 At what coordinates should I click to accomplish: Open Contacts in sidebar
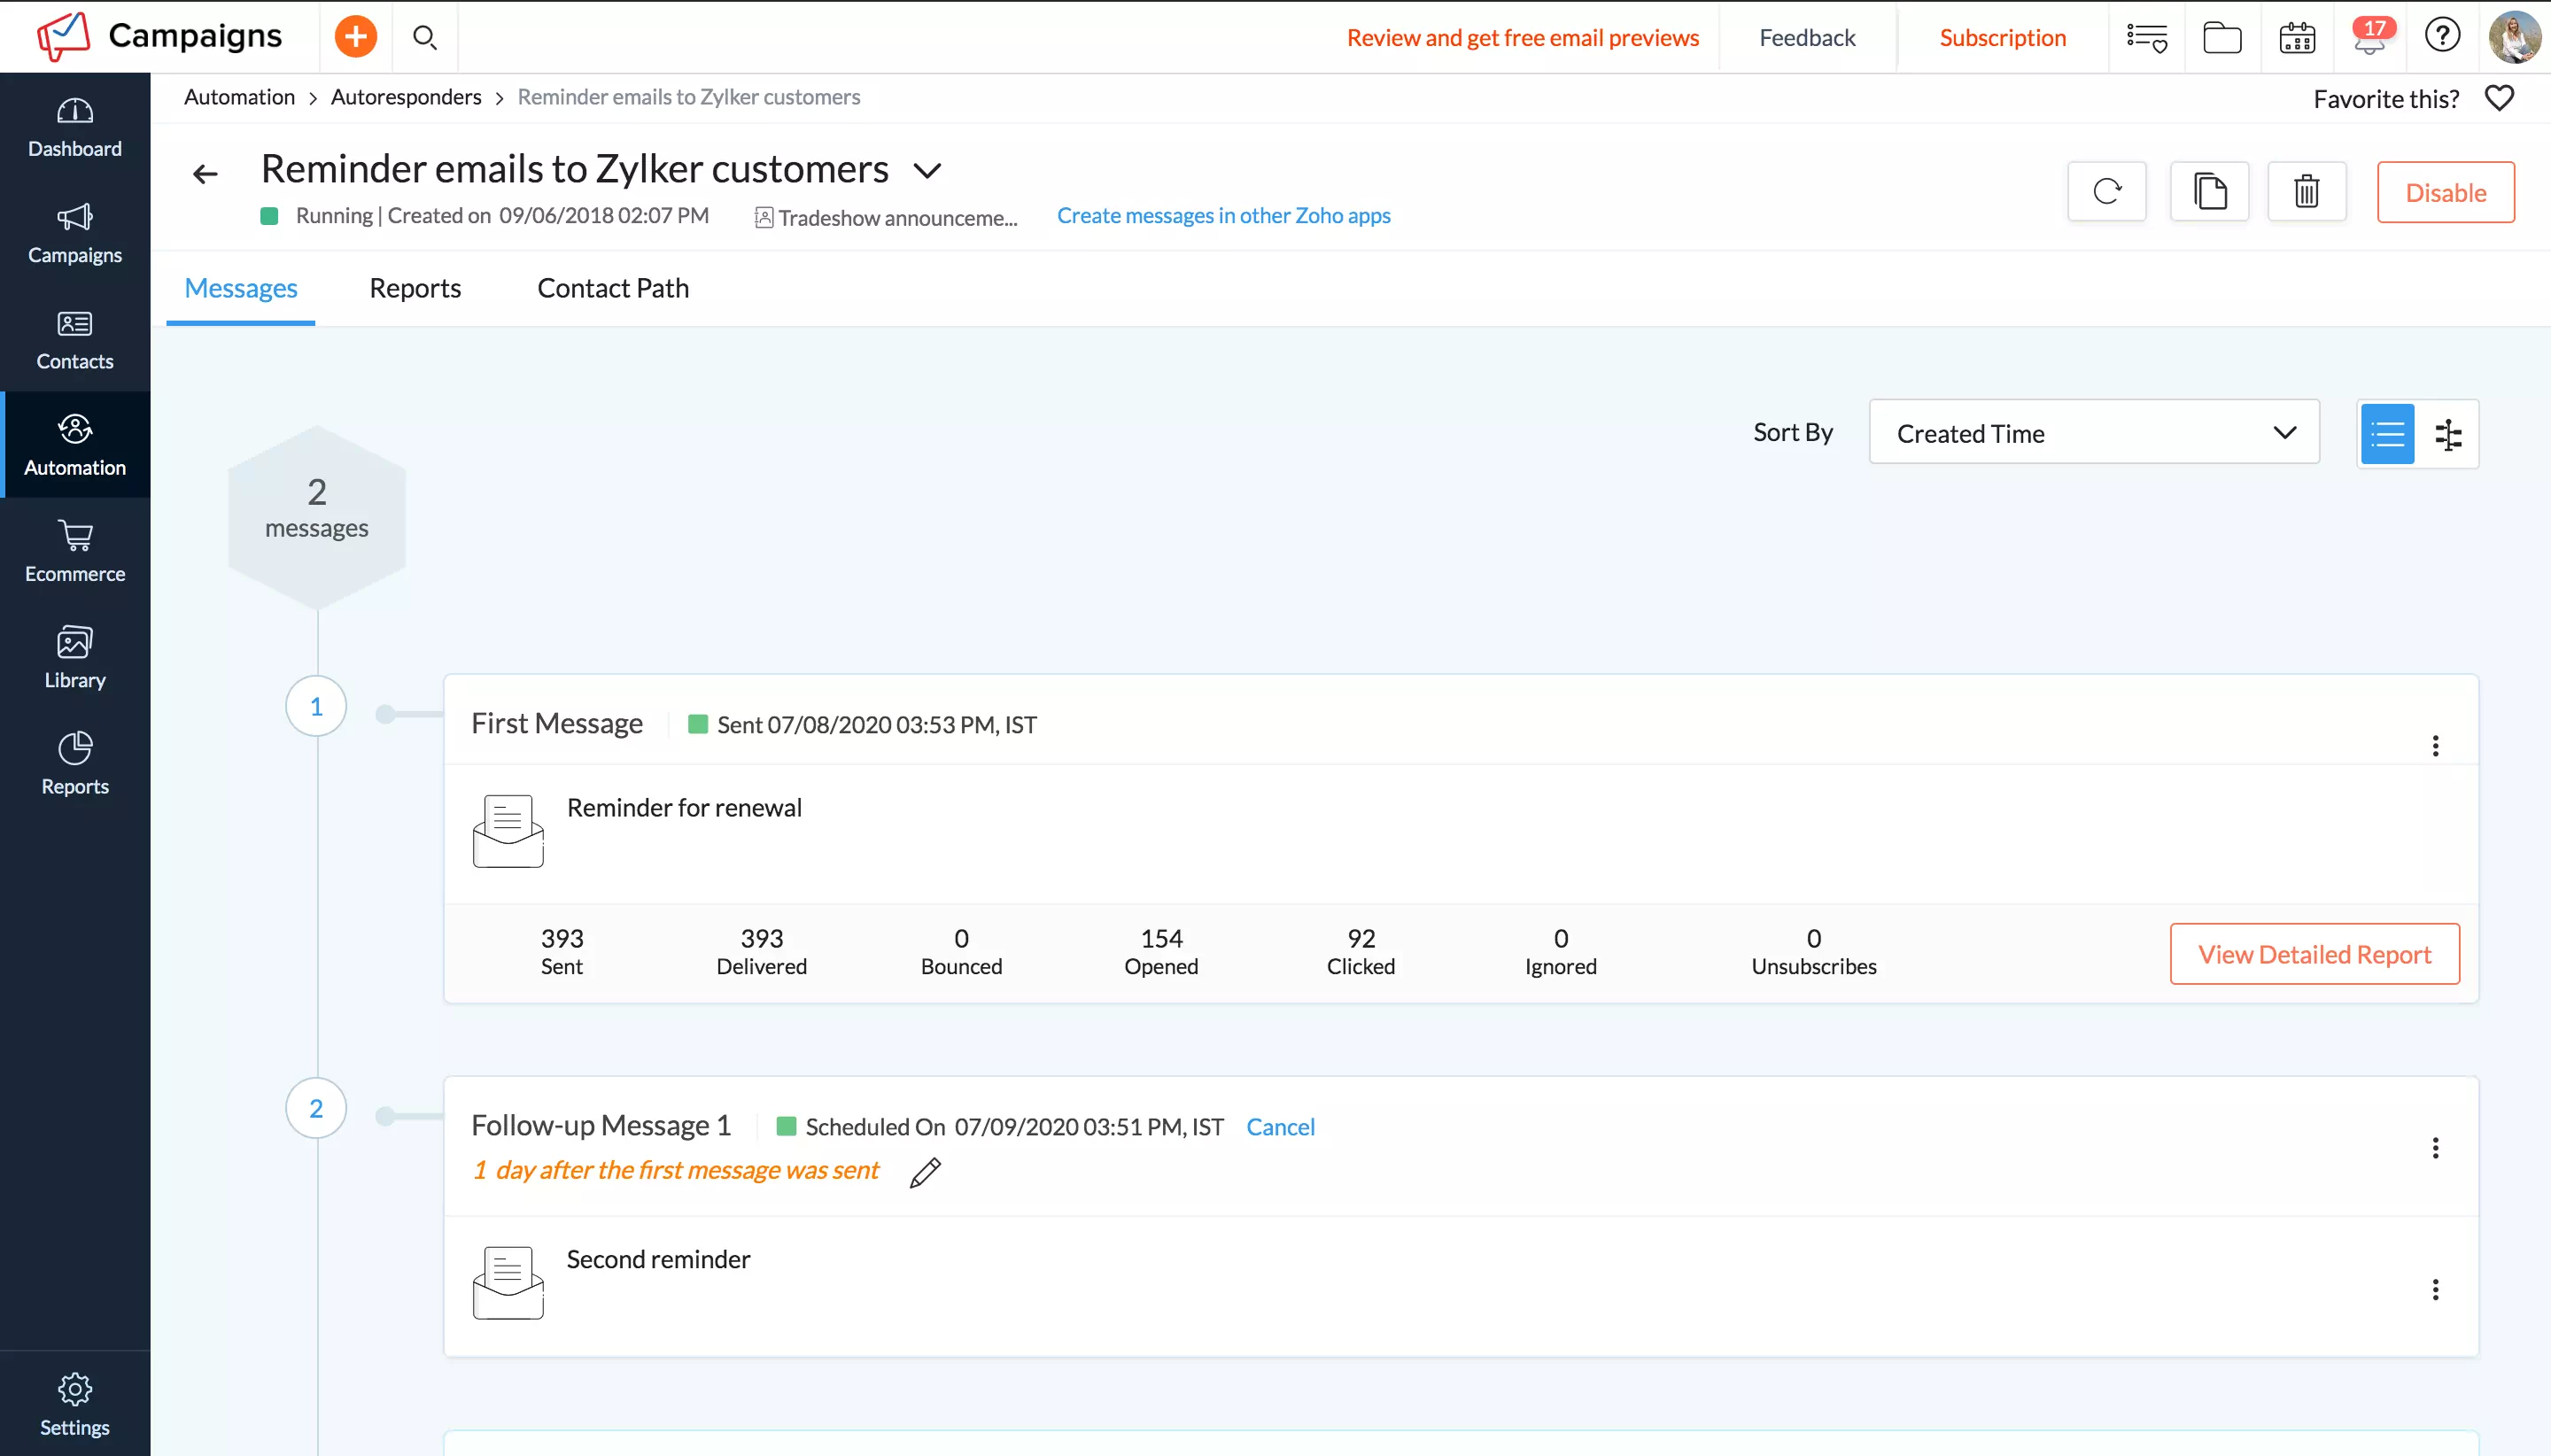tap(75, 341)
